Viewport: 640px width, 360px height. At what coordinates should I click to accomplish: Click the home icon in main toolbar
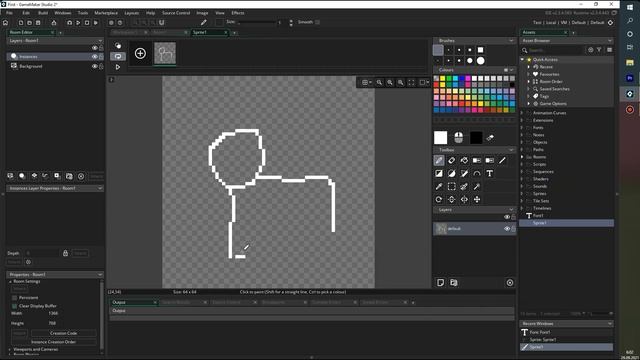(x=6, y=23)
